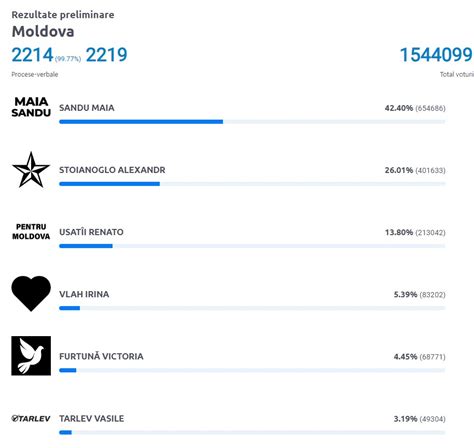474x448 pixels.
Task: Click the 42.40% result figure
Action: pyautogui.click(x=399, y=108)
